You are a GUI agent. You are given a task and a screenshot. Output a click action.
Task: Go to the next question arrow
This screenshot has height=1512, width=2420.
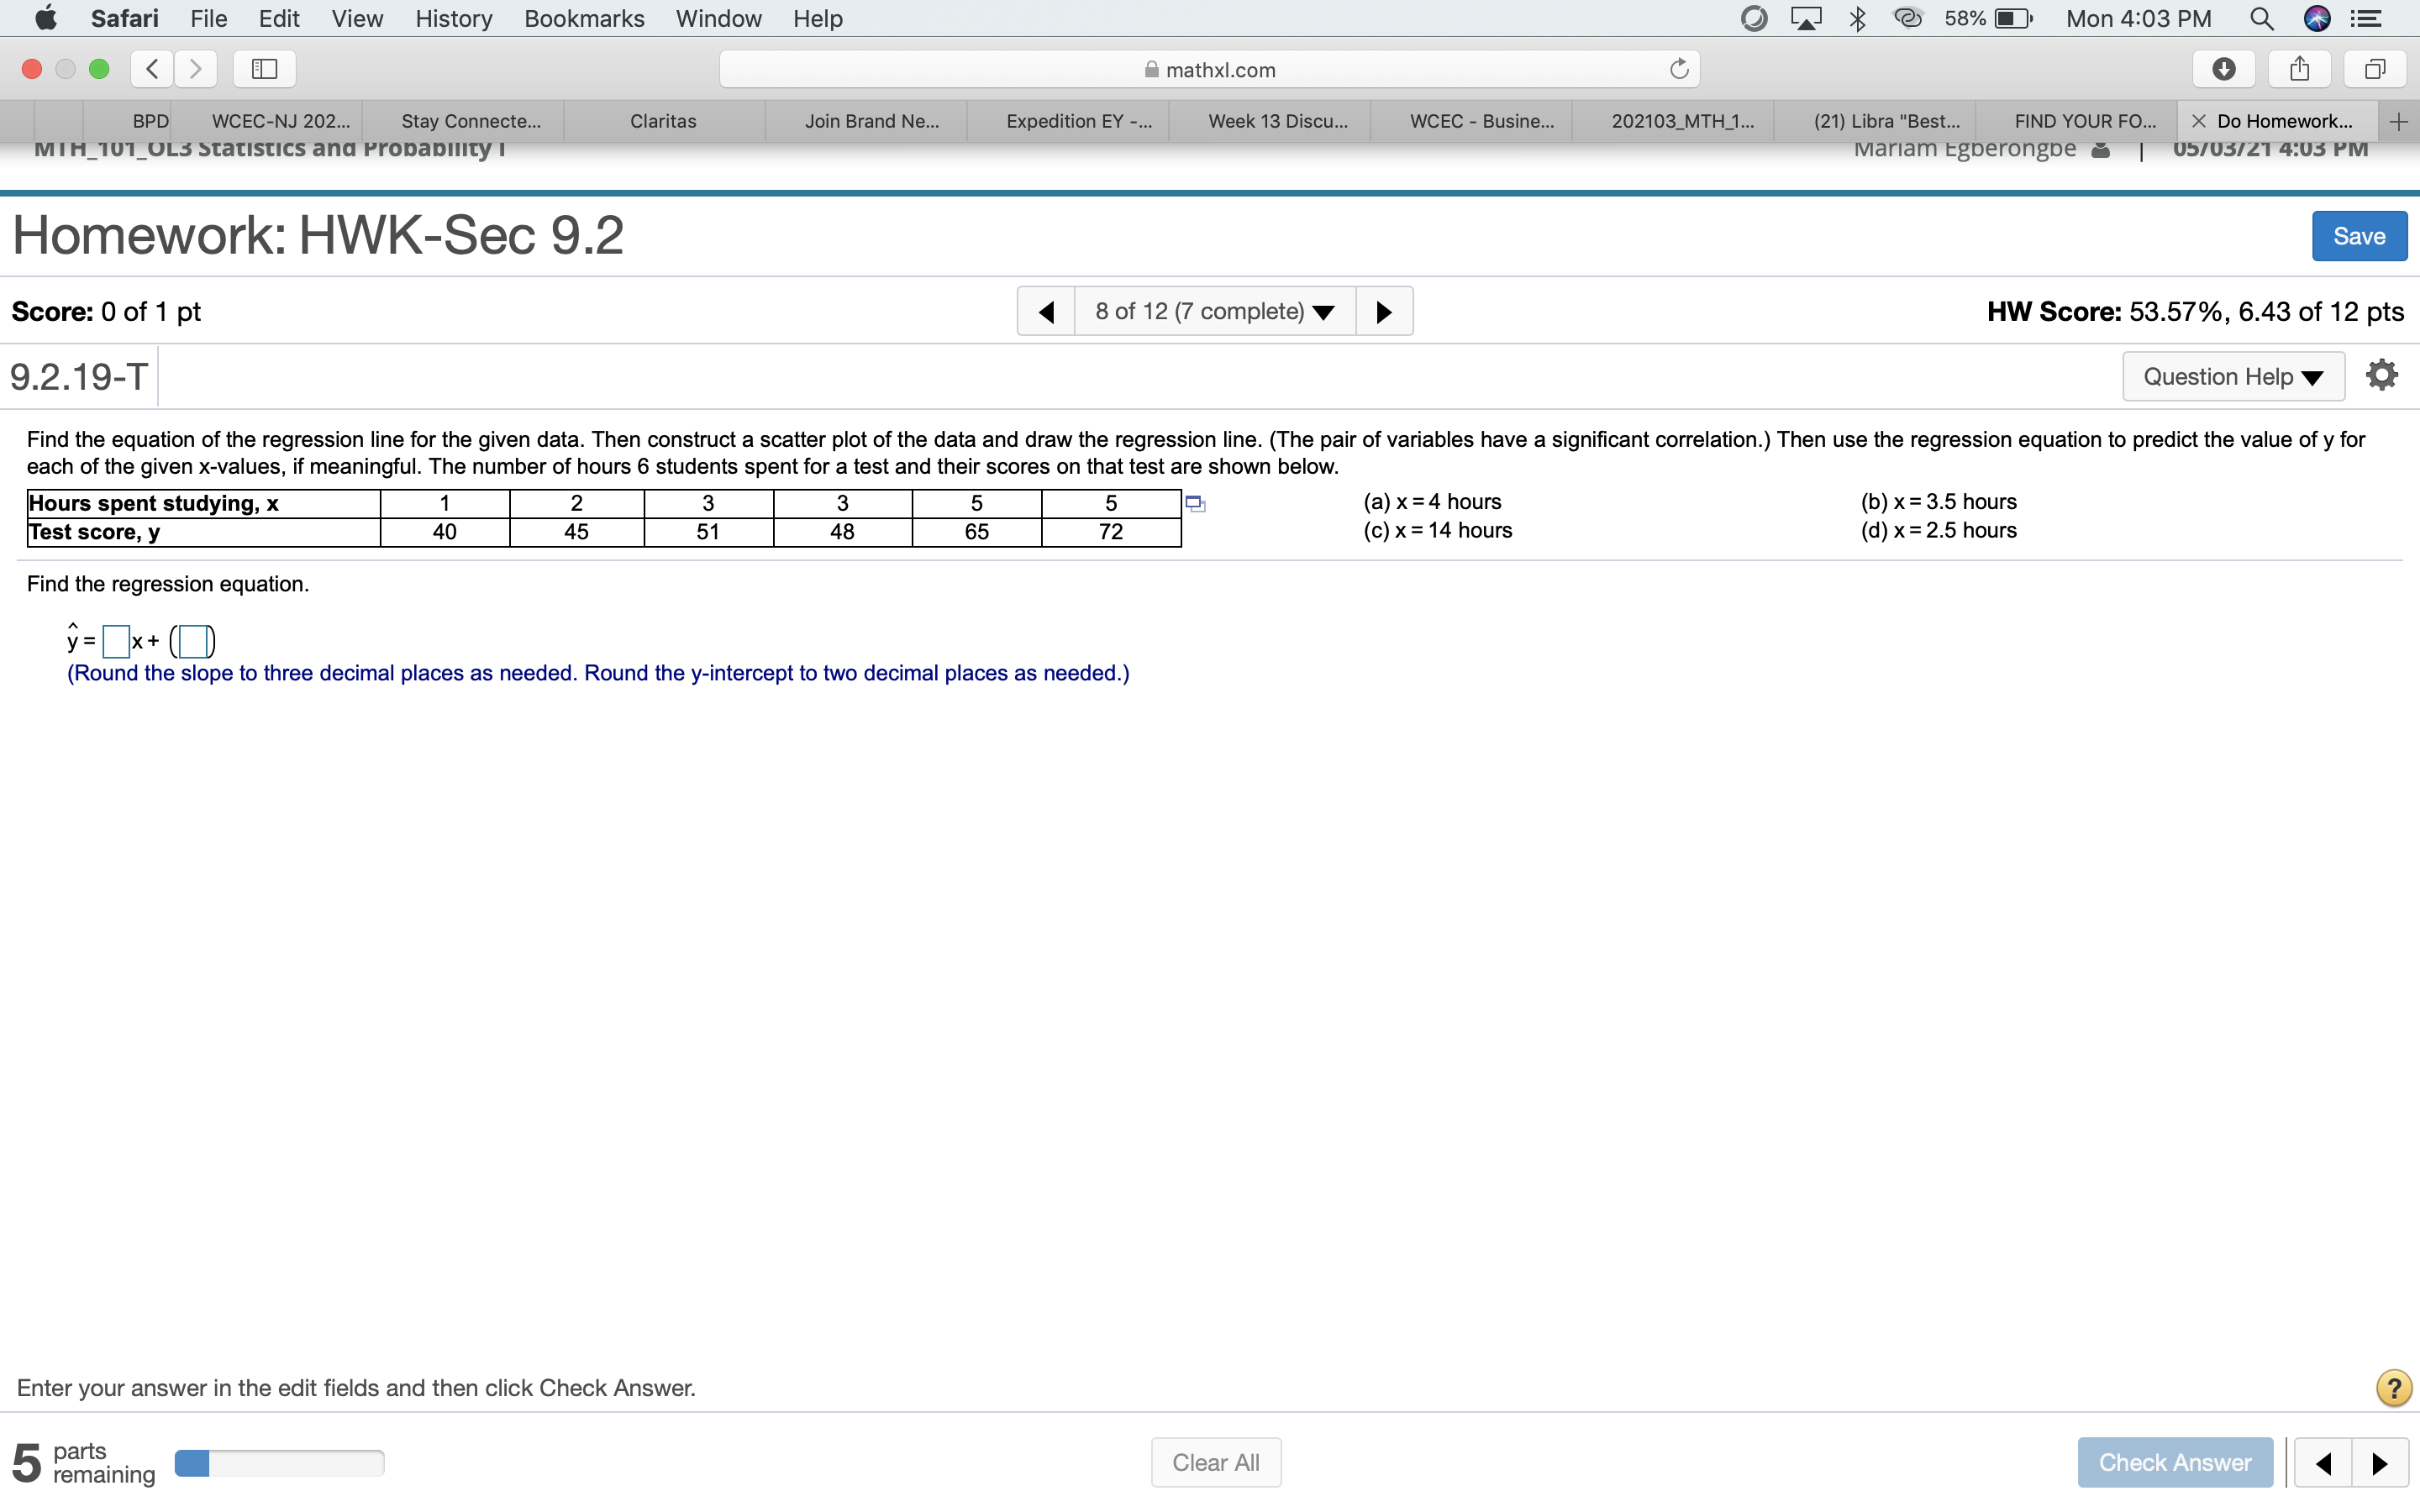pyautogui.click(x=1384, y=312)
